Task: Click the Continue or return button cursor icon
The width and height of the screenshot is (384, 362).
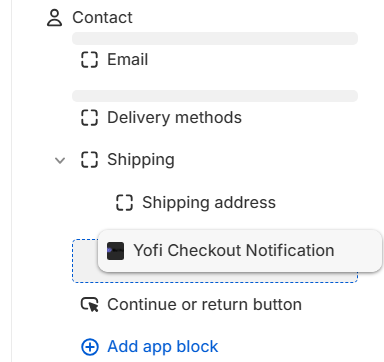Action: click(89, 304)
